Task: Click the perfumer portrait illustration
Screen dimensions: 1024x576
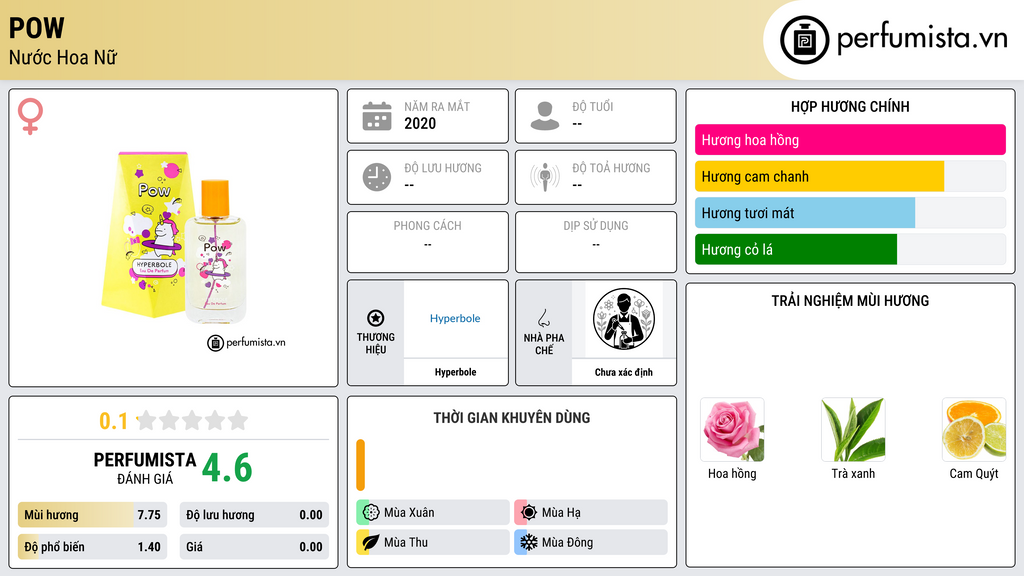Action: [624, 319]
